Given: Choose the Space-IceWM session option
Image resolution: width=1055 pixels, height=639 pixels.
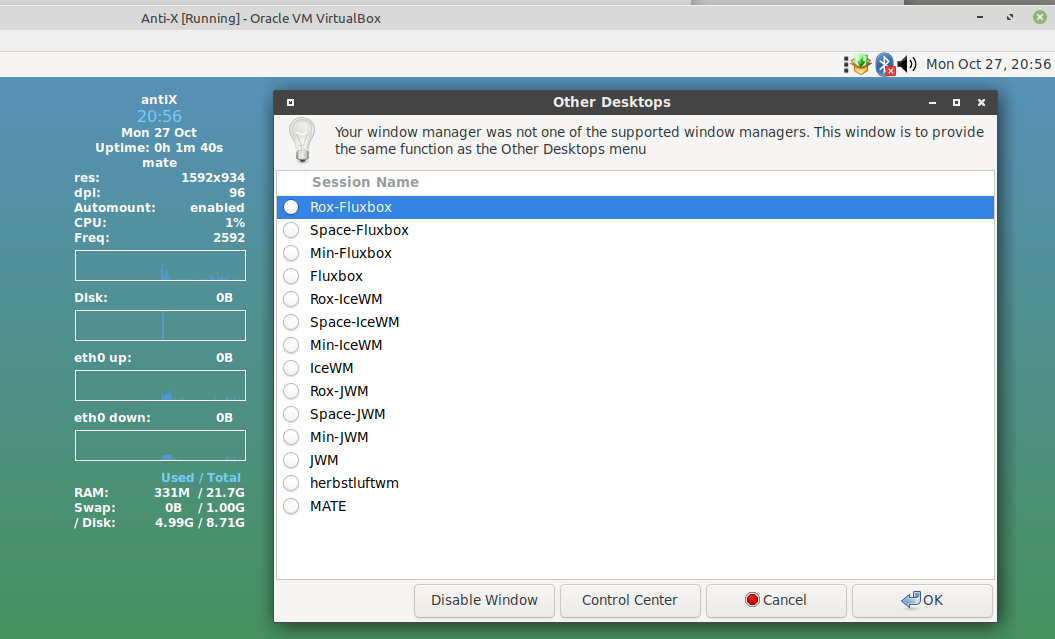Looking at the screenshot, I should (291, 322).
